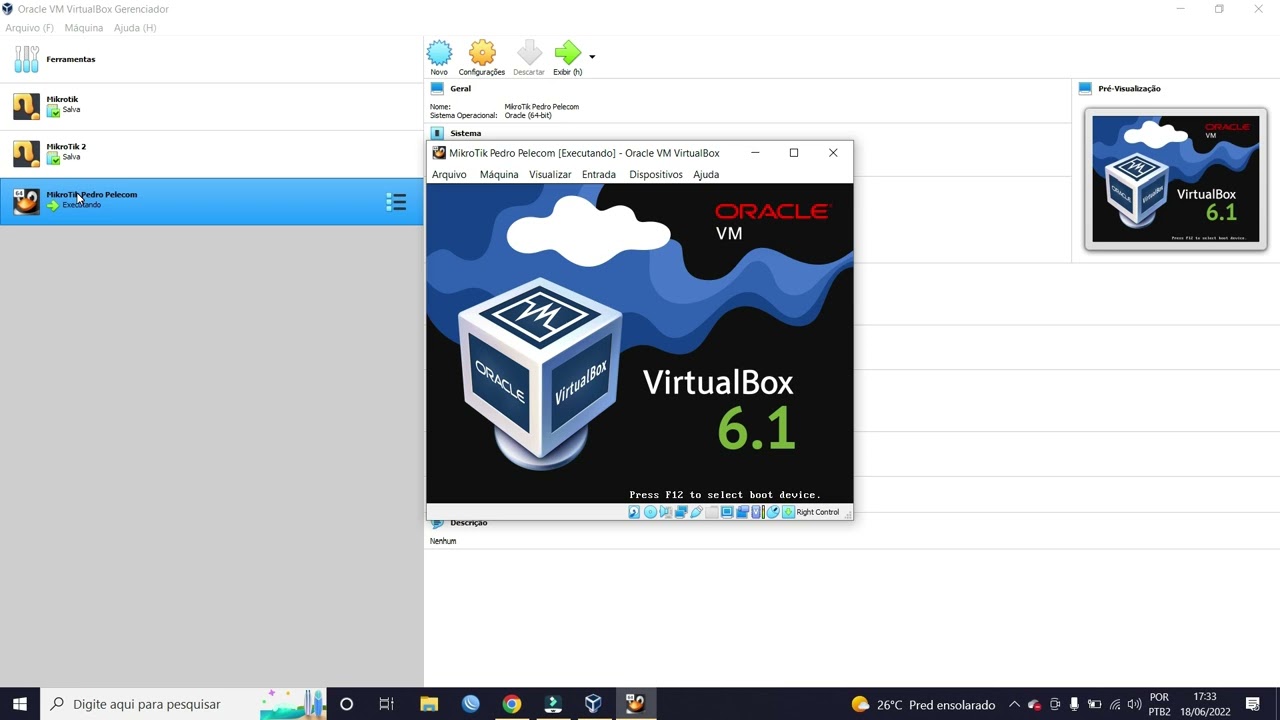The image size is (1280, 720).
Task: Click the volume speaker tray icon
Action: [x=1134, y=704]
